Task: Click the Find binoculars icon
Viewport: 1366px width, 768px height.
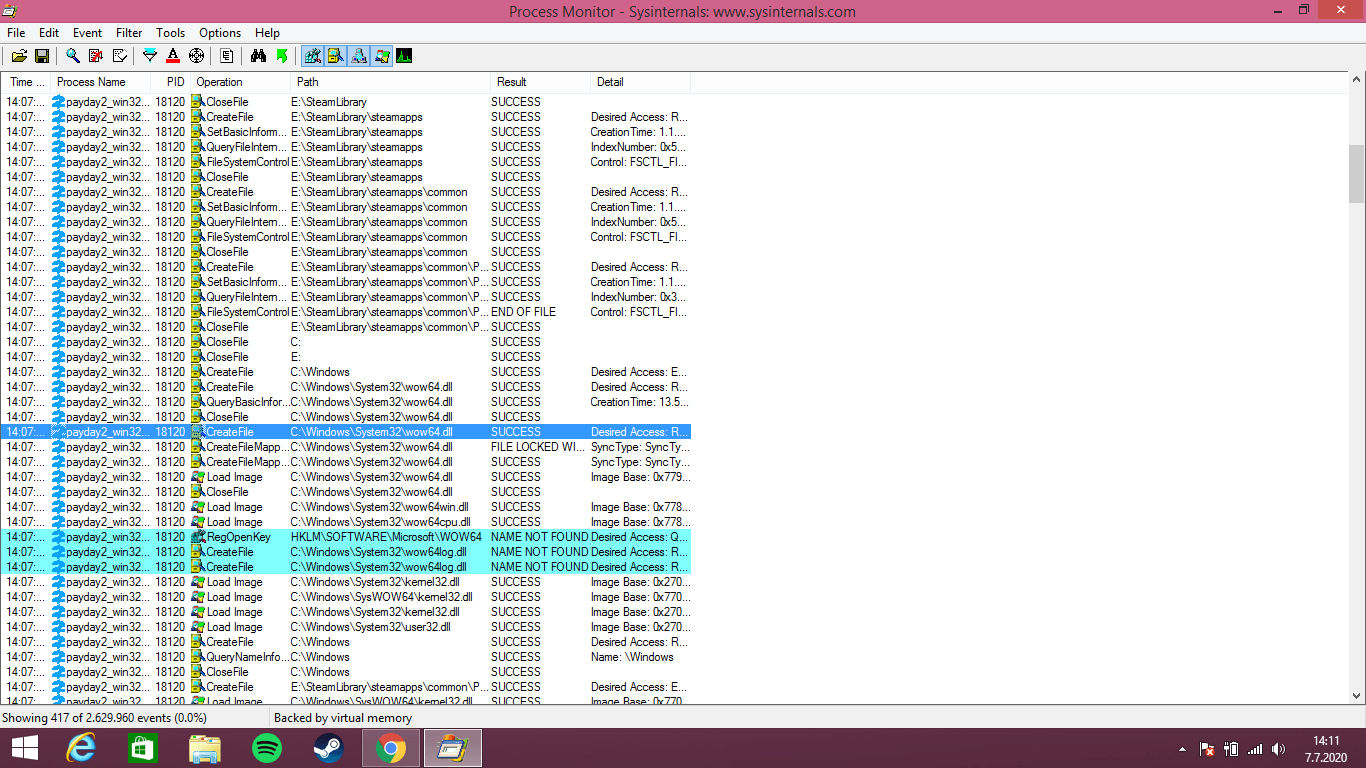Action: pos(258,56)
